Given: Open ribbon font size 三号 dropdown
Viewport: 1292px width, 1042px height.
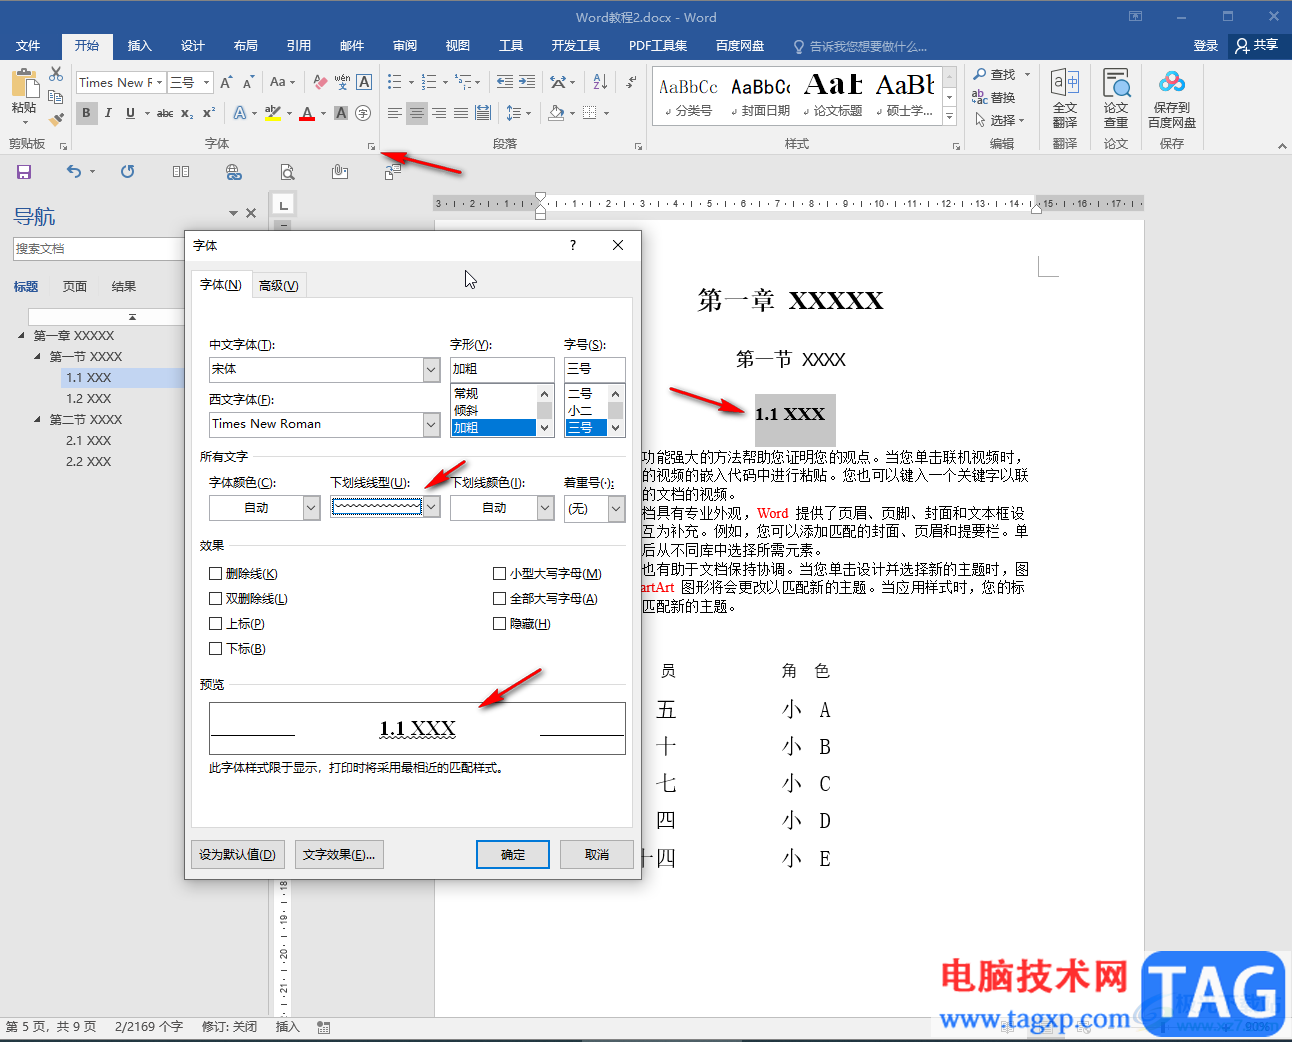Looking at the screenshot, I should 207,82.
